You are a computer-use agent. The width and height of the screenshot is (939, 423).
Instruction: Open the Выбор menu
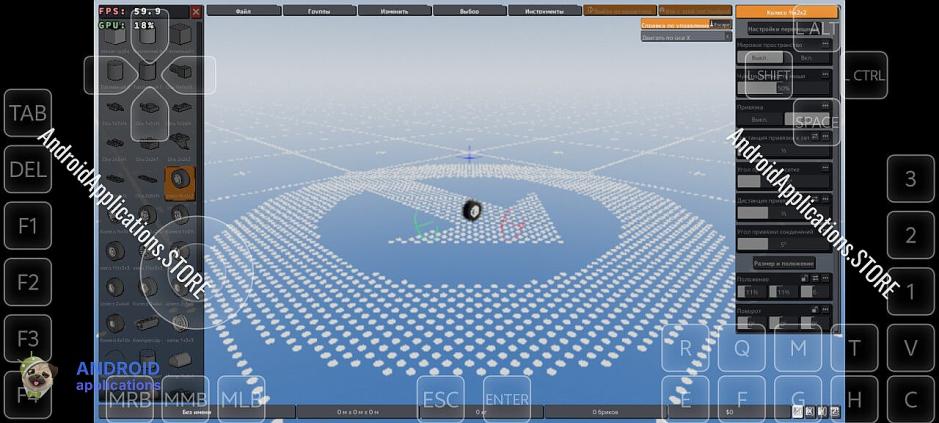(x=470, y=11)
